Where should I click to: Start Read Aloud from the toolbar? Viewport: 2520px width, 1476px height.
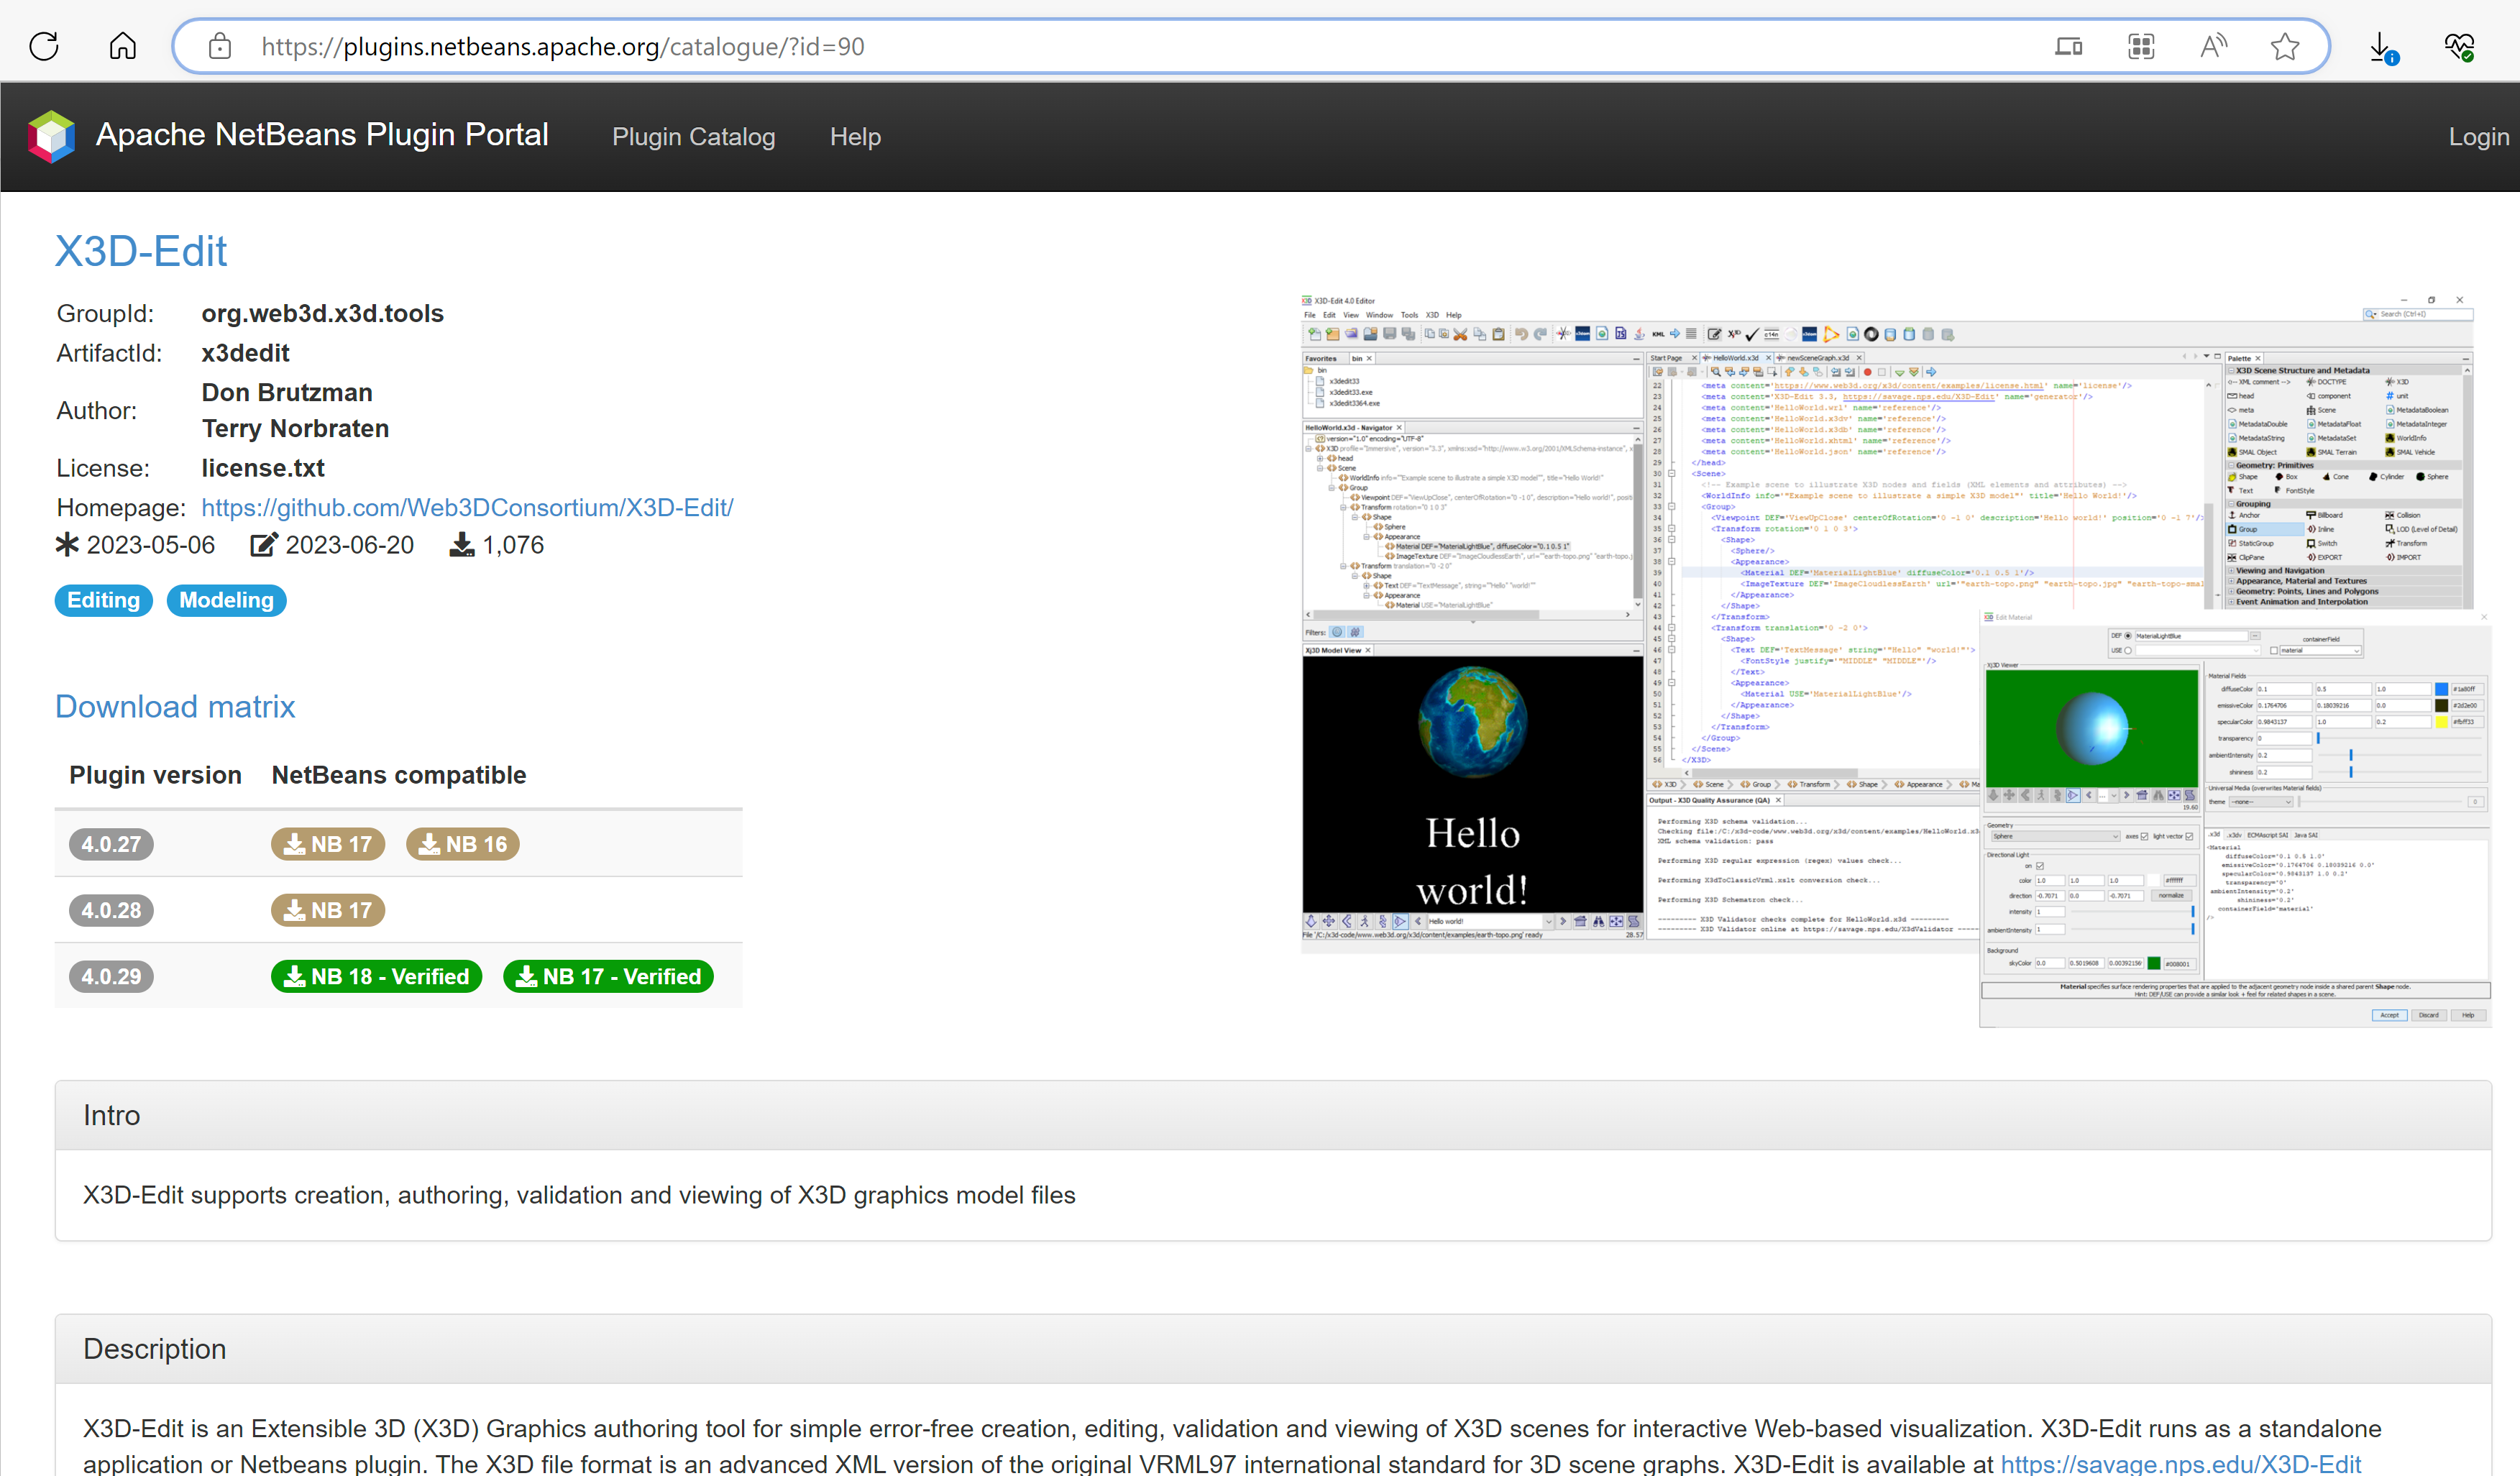click(2213, 46)
